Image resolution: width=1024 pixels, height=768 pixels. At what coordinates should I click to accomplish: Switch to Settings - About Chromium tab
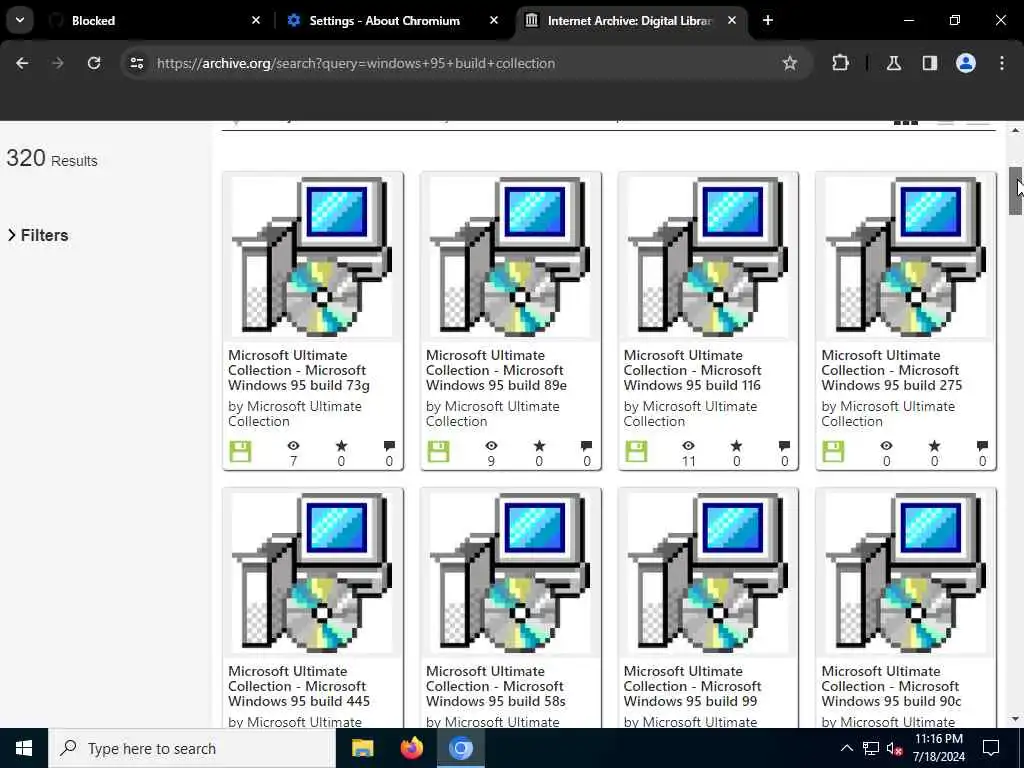tap(391, 20)
